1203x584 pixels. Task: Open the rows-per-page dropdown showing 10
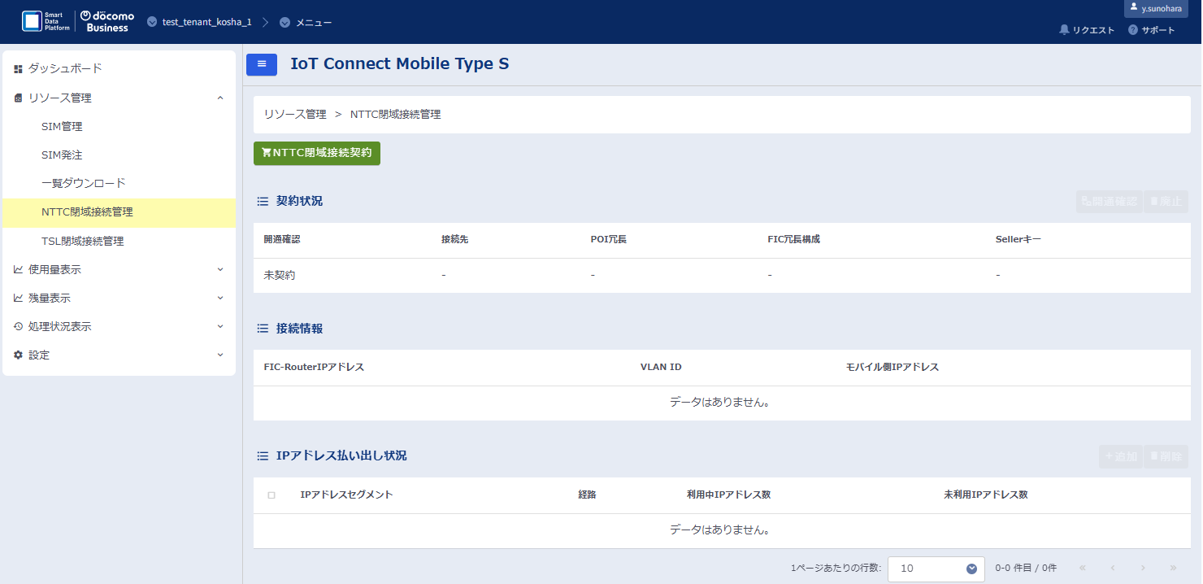936,568
